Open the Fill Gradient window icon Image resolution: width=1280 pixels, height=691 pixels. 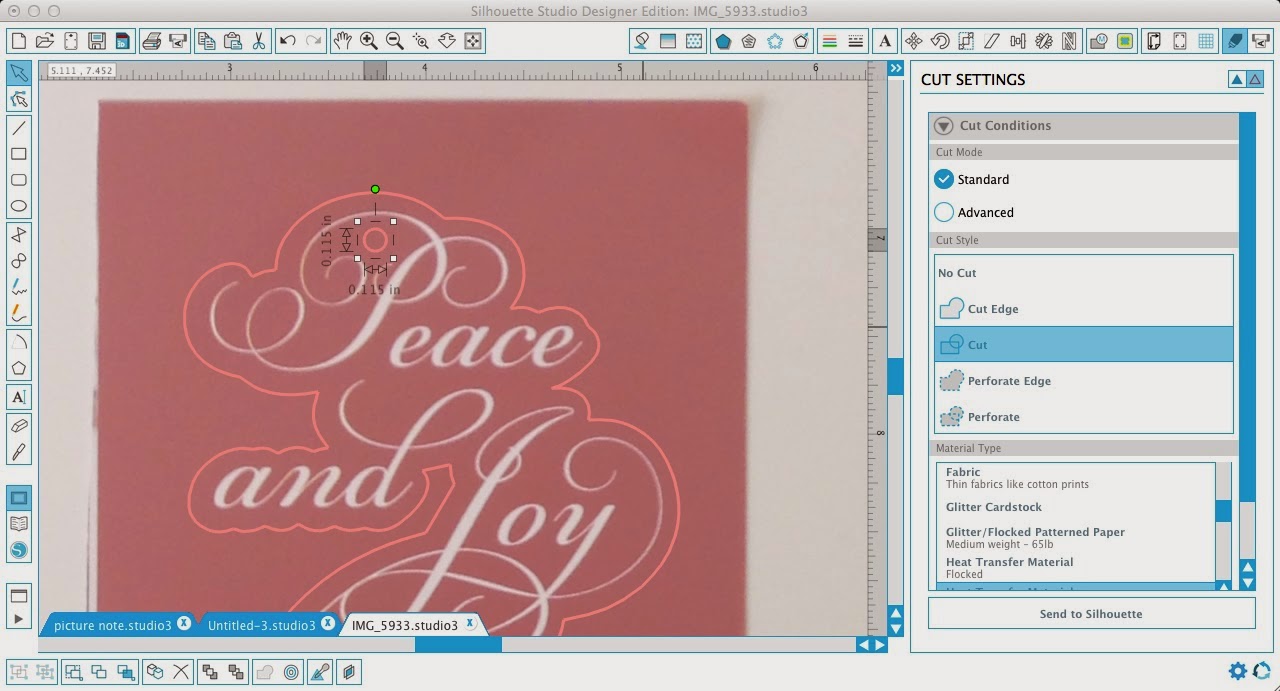(668, 41)
